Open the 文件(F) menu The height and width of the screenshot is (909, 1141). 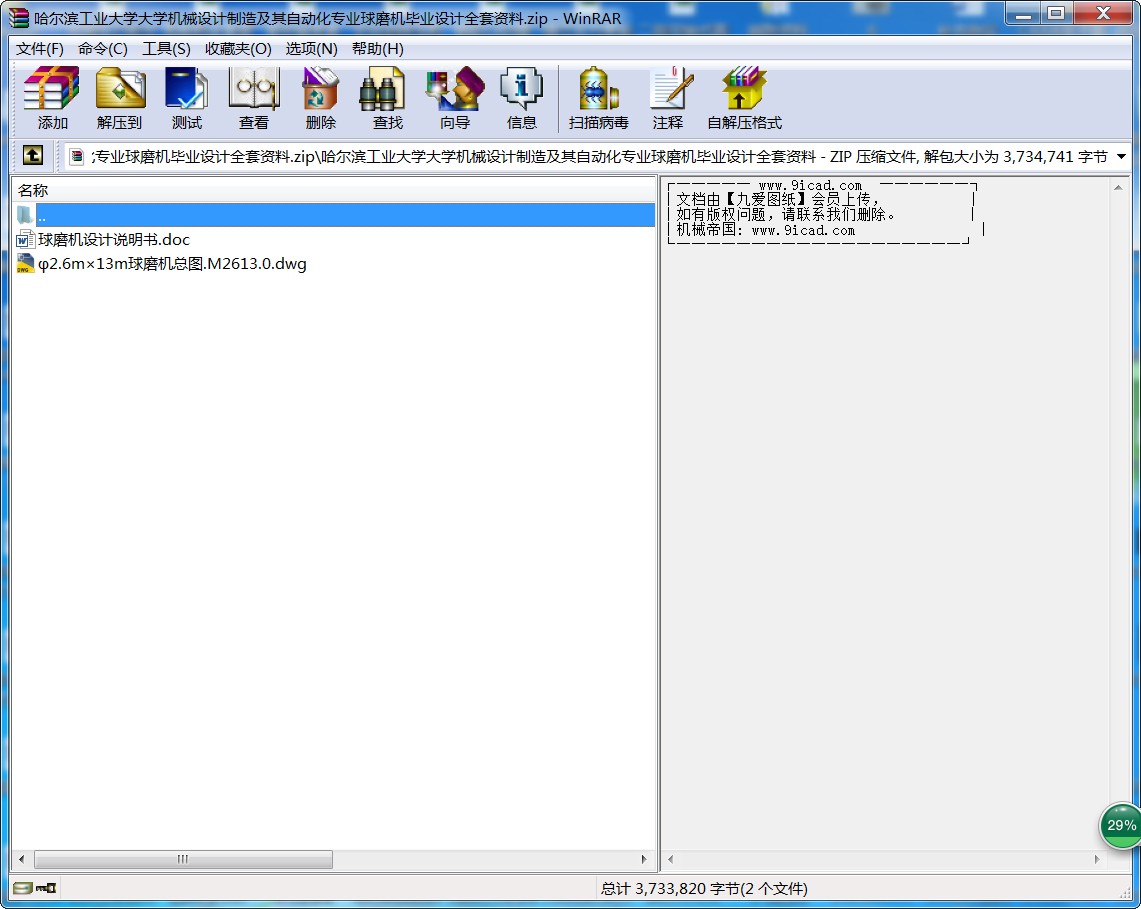pyautogui.click(x=40, y=49)
